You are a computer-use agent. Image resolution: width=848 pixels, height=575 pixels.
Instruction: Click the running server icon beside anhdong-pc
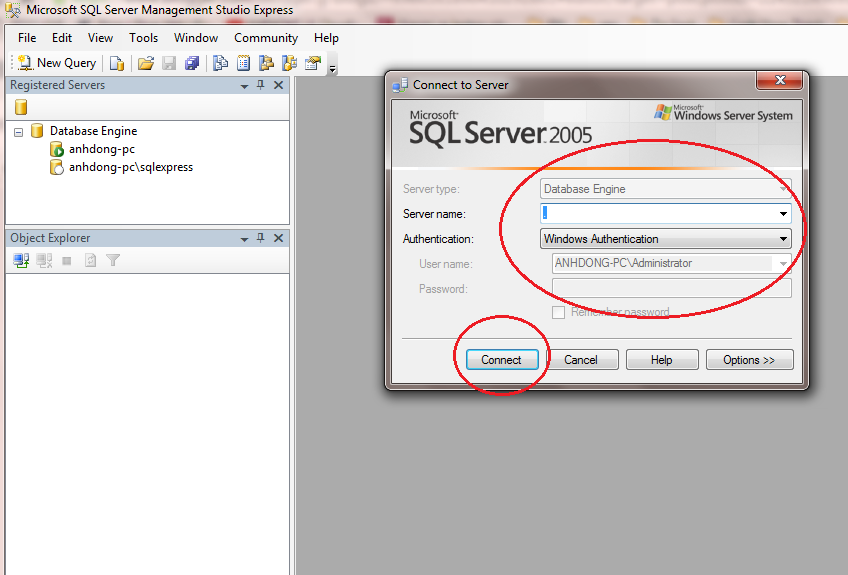click(x=56, y=149)
